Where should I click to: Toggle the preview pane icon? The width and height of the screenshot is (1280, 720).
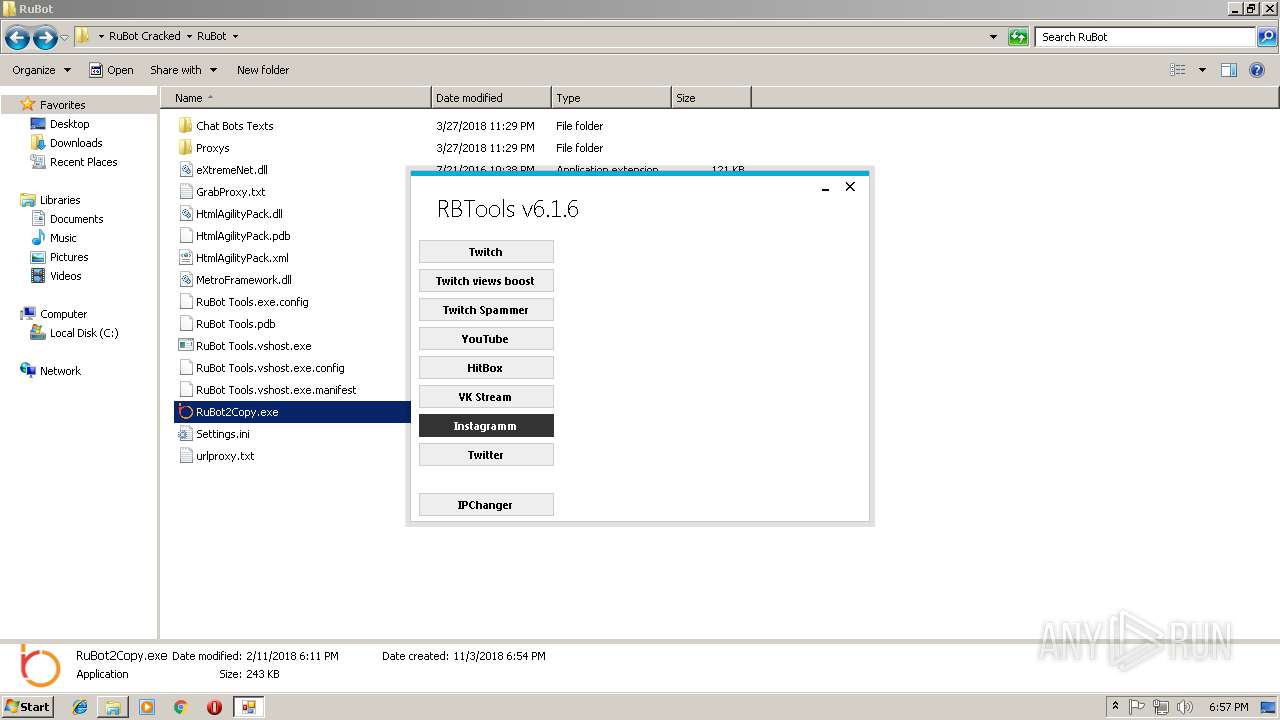(1229, 70)
